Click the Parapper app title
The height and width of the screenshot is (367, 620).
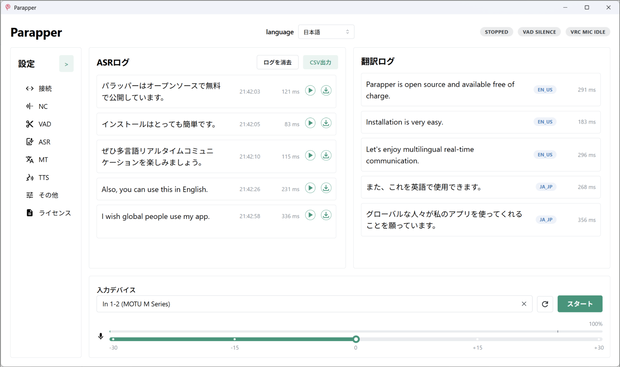[36, 32]
